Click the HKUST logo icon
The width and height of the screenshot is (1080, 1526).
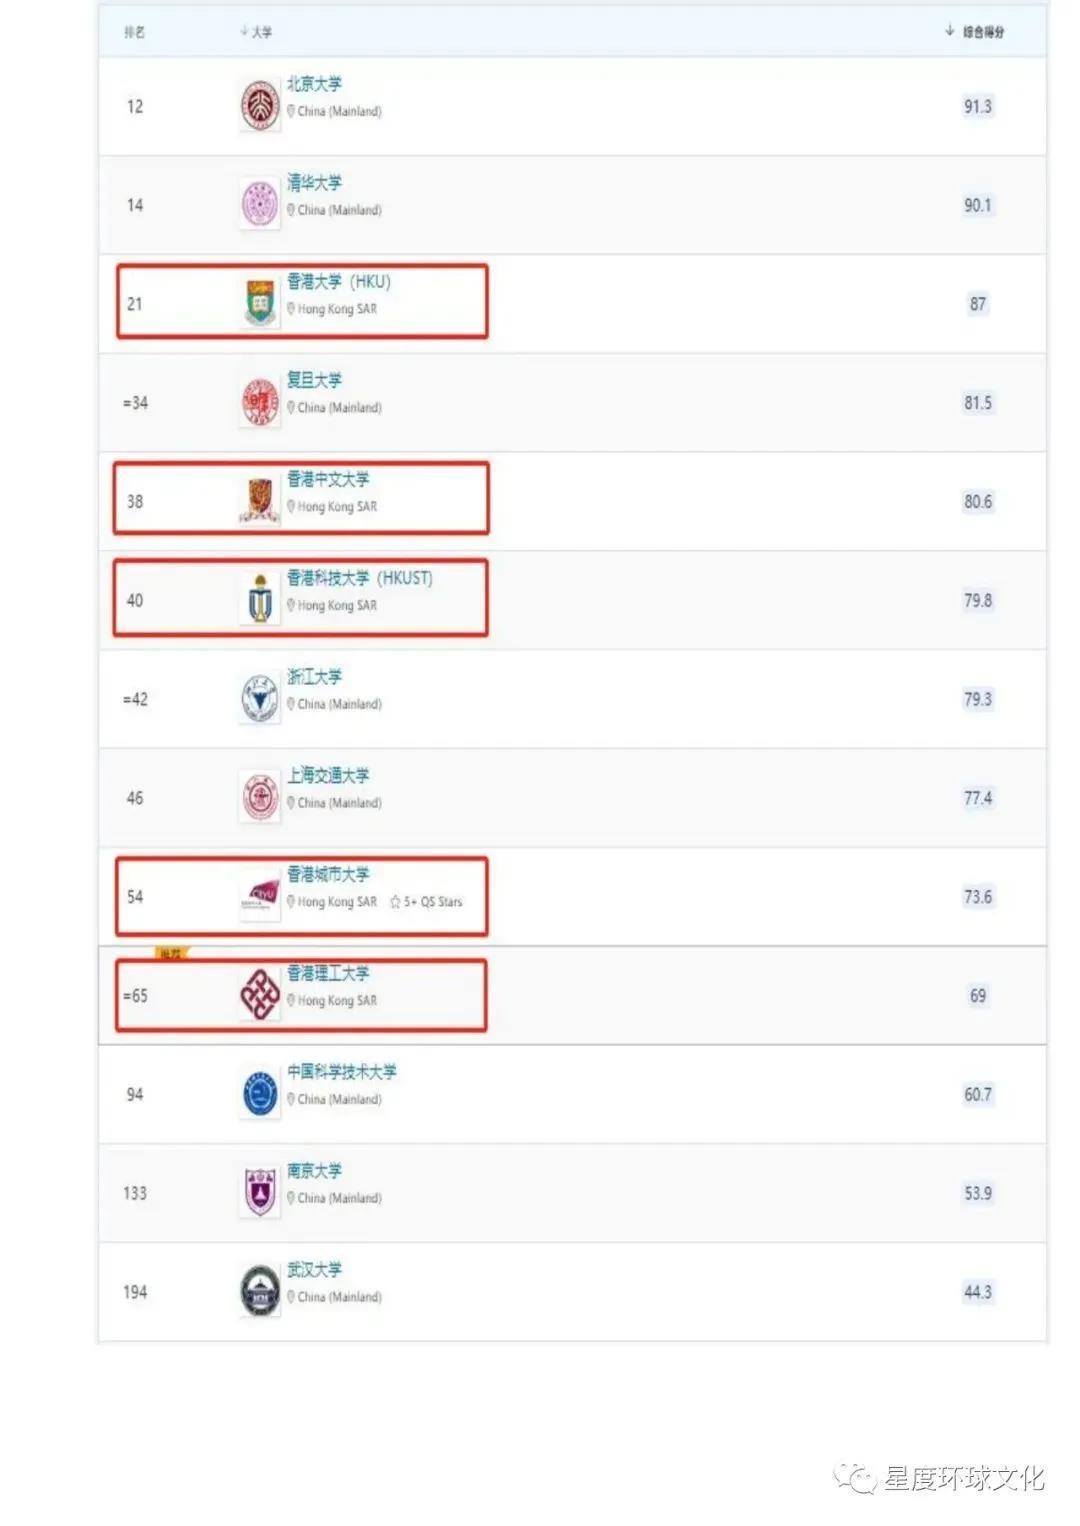260,599
